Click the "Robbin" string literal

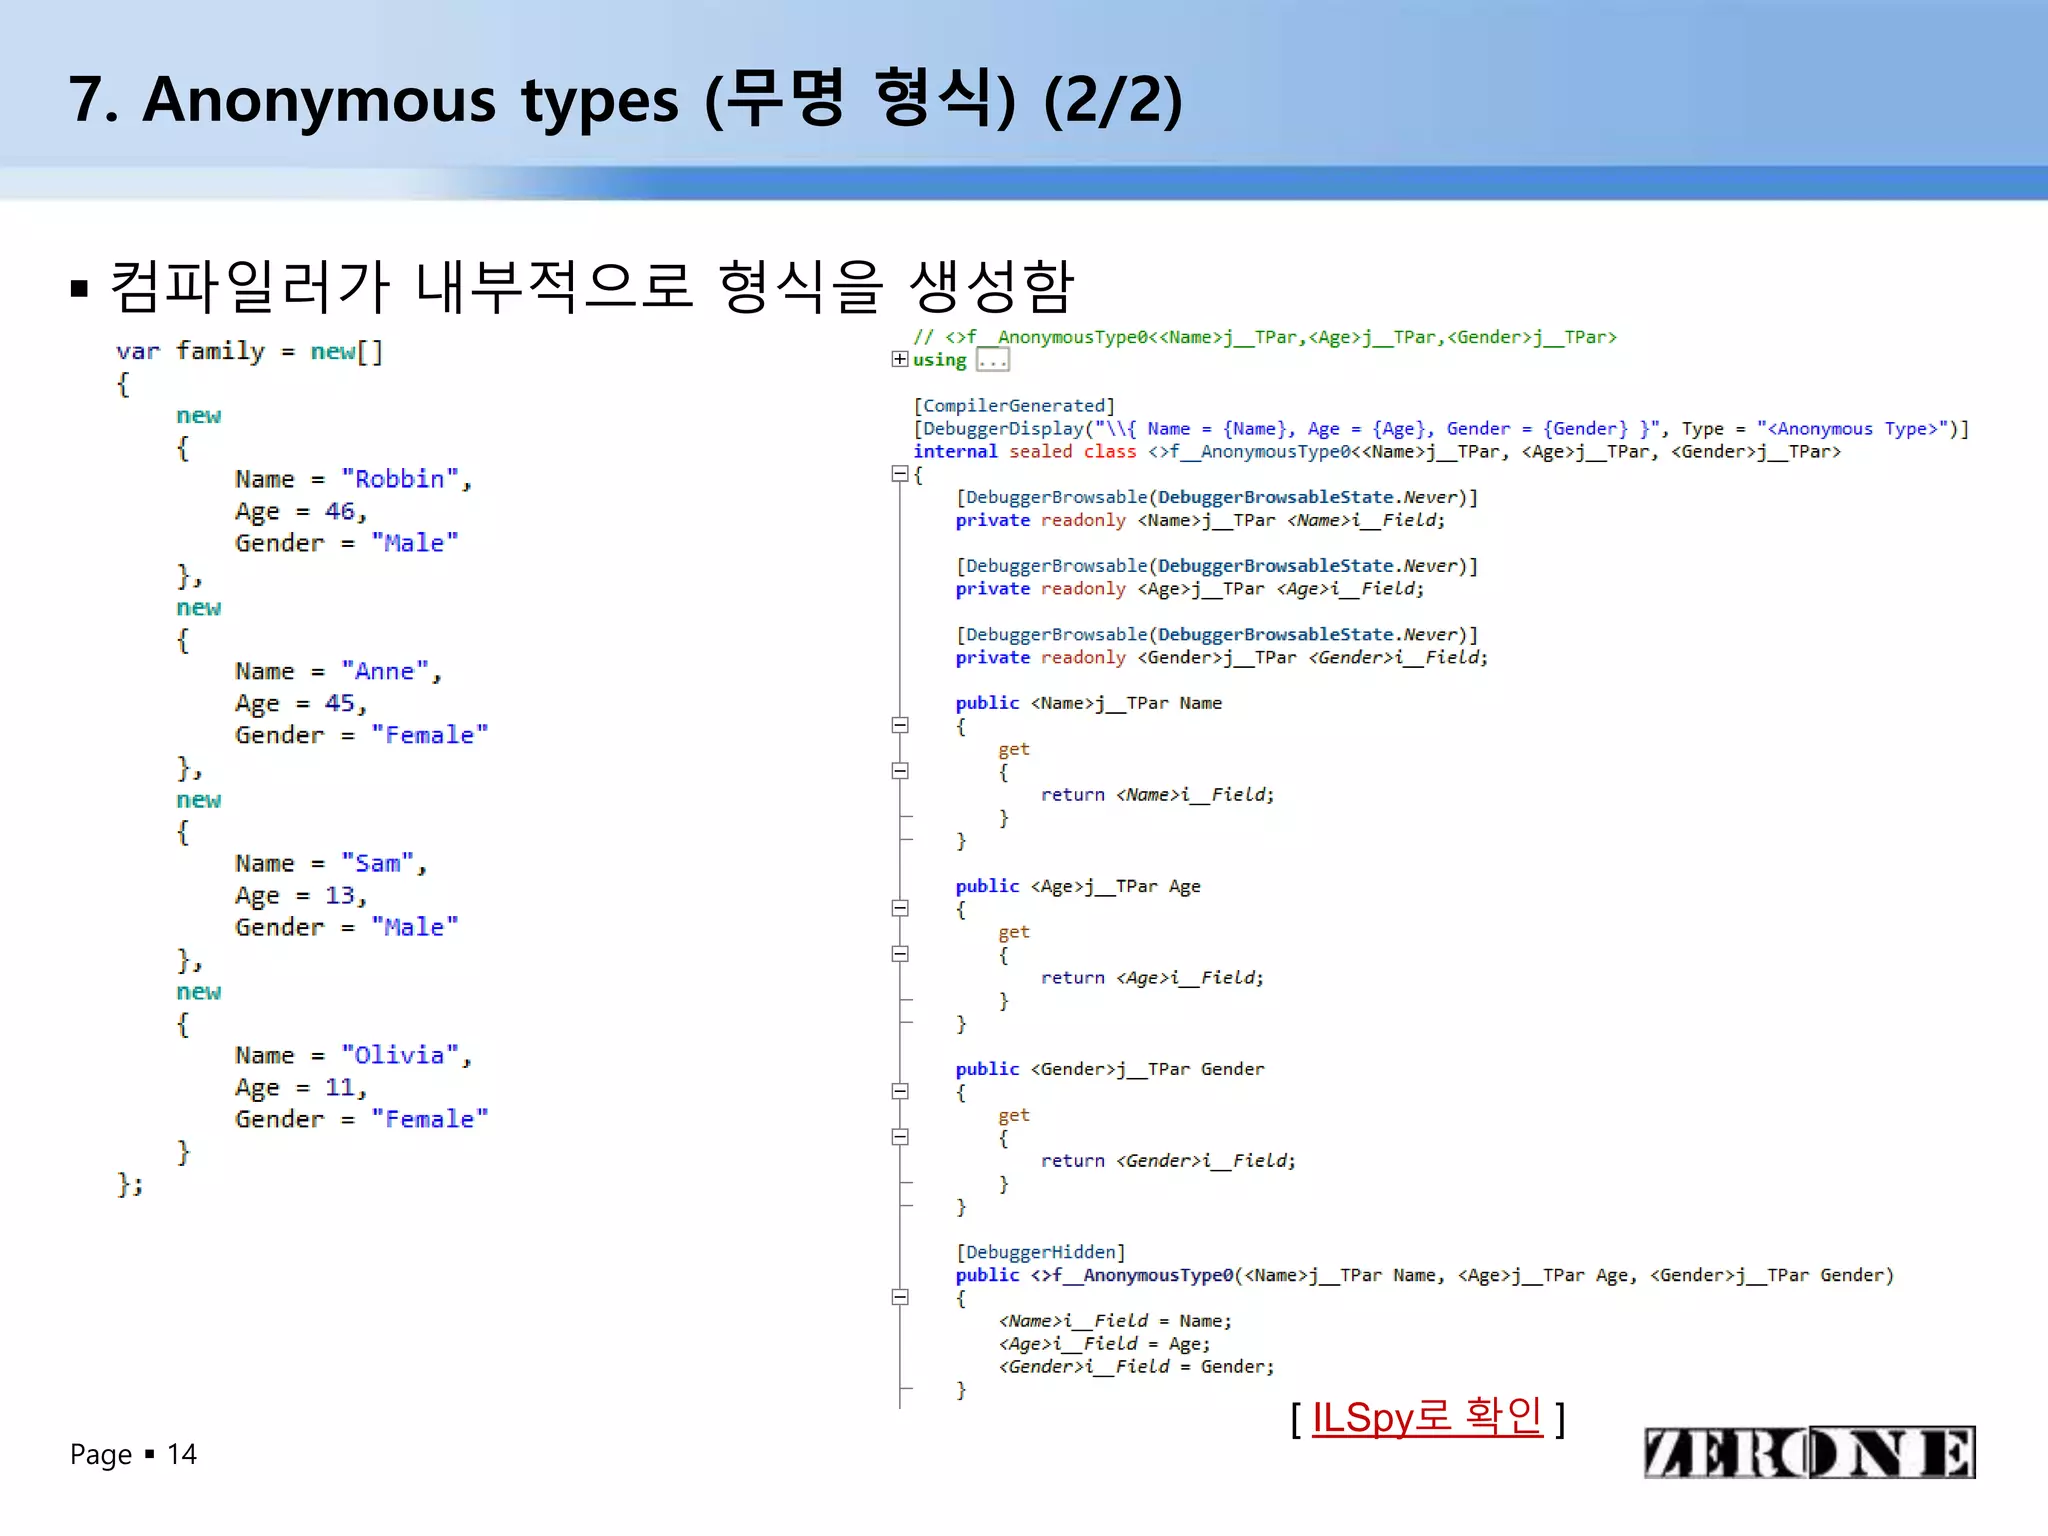[x=400, y=479]
